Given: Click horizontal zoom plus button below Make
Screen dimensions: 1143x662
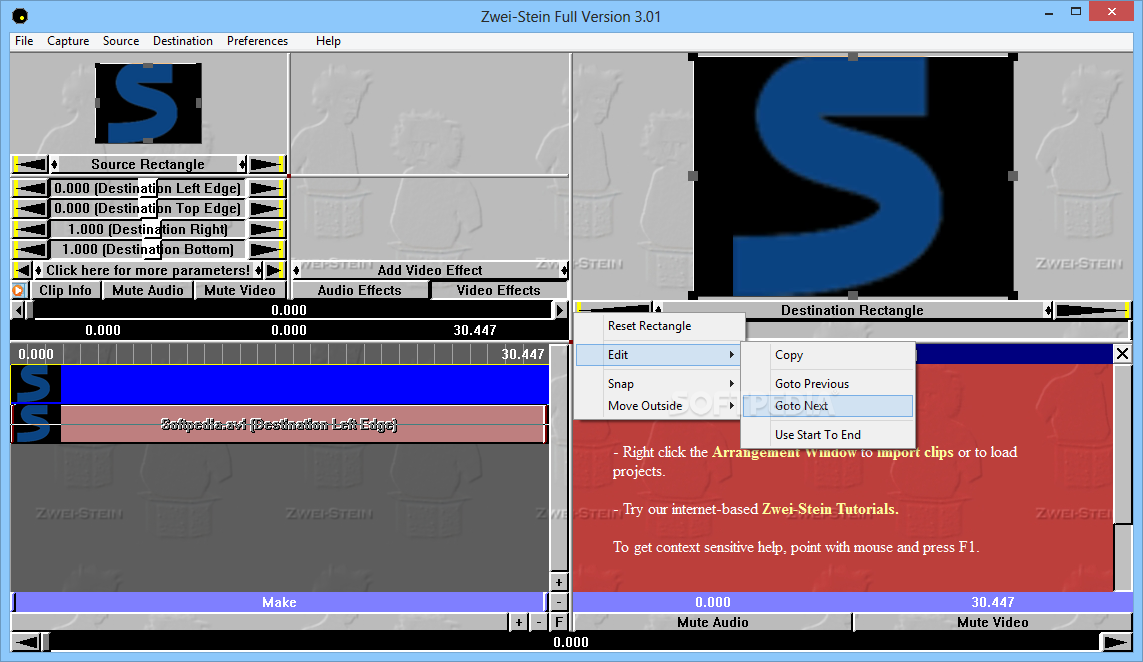Looking at the screenshot, I should 518,622.
